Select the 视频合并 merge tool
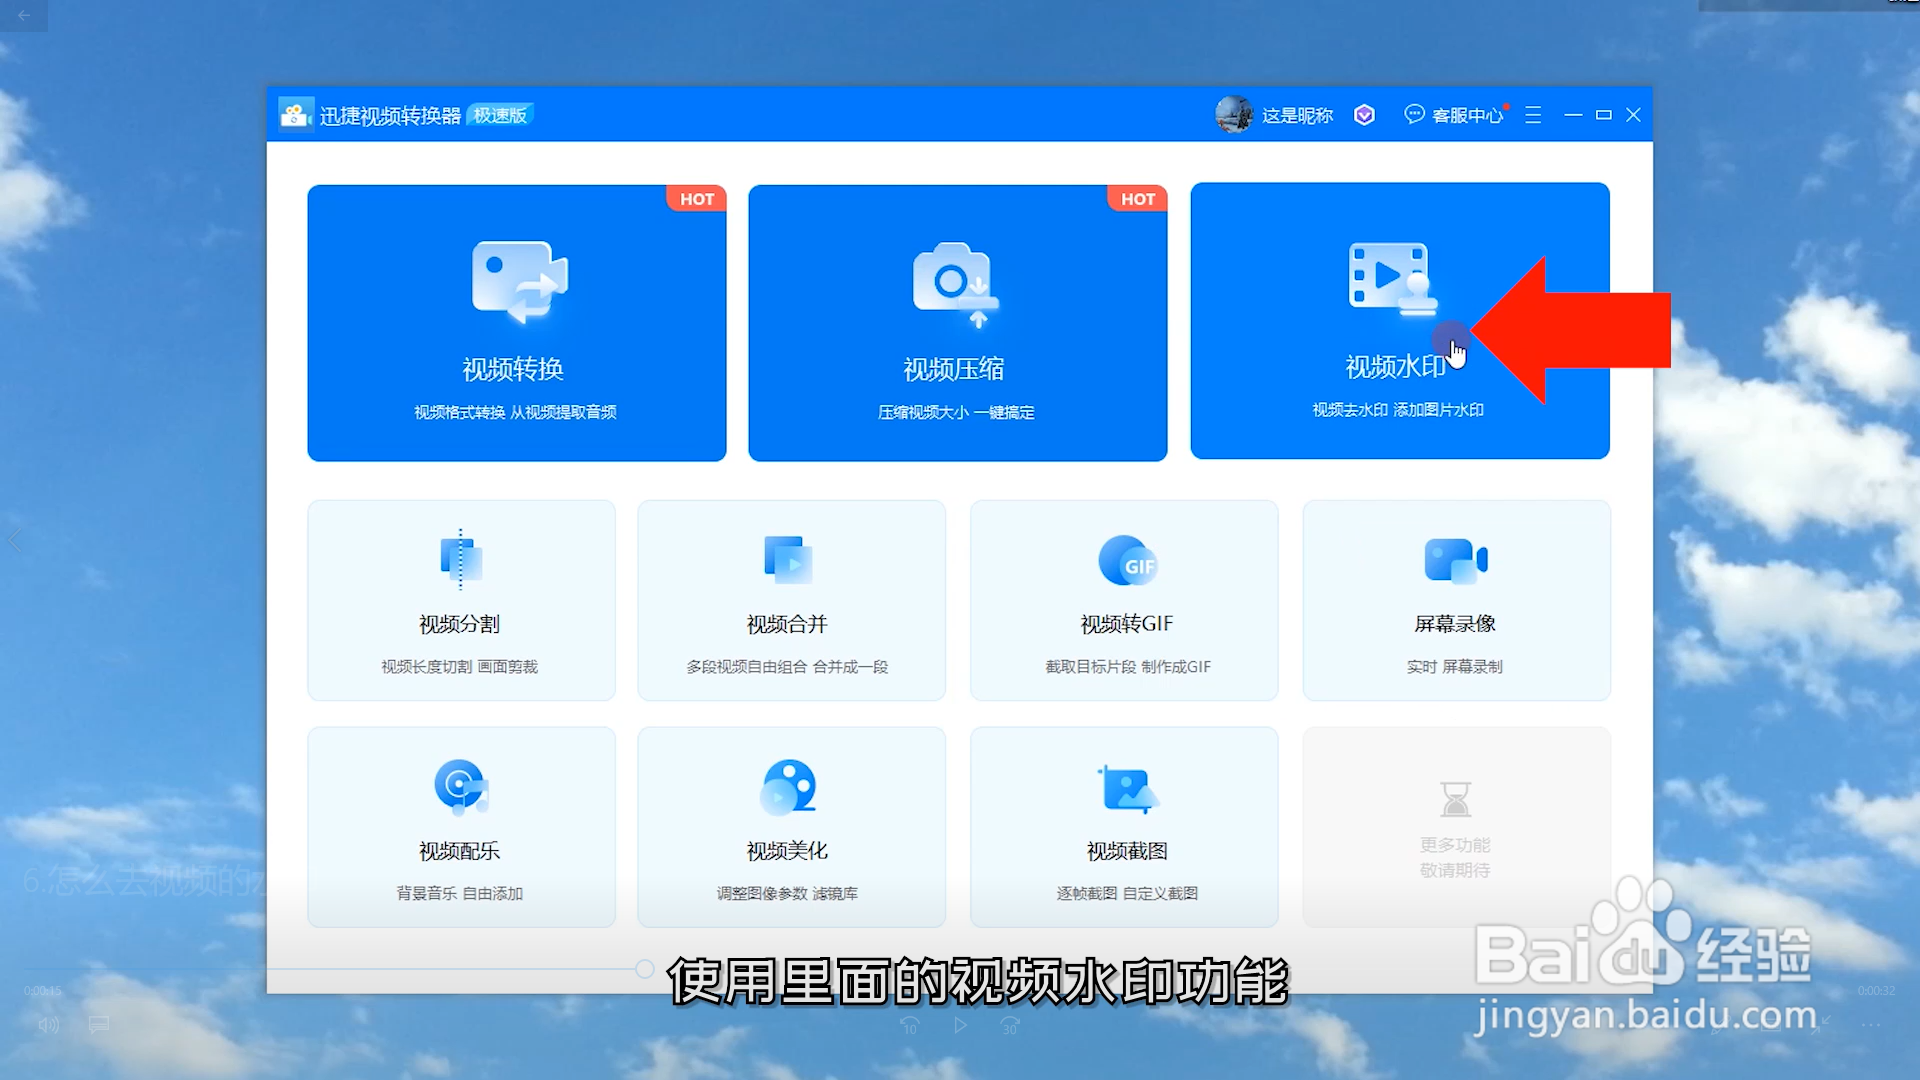1920x1080 pixels. (x=790, y=600)
